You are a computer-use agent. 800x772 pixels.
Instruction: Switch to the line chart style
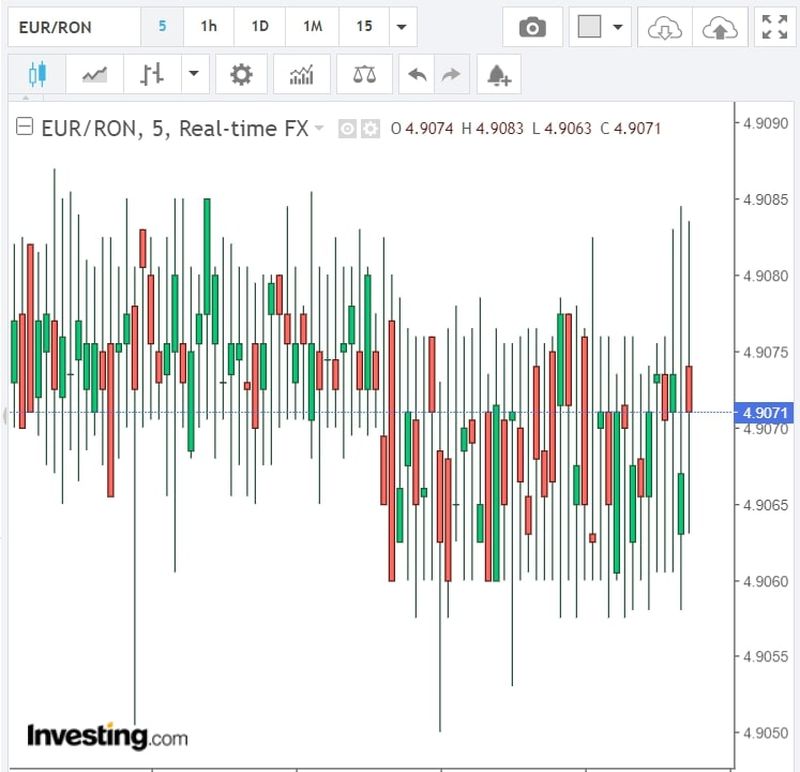95,74
